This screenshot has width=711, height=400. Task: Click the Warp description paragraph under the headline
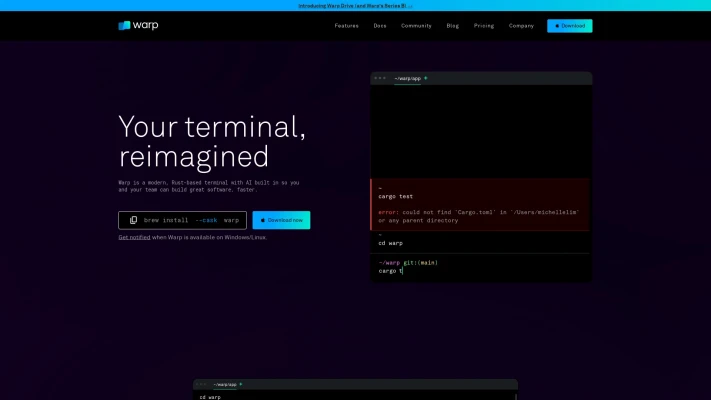click(x=209, y=186)
